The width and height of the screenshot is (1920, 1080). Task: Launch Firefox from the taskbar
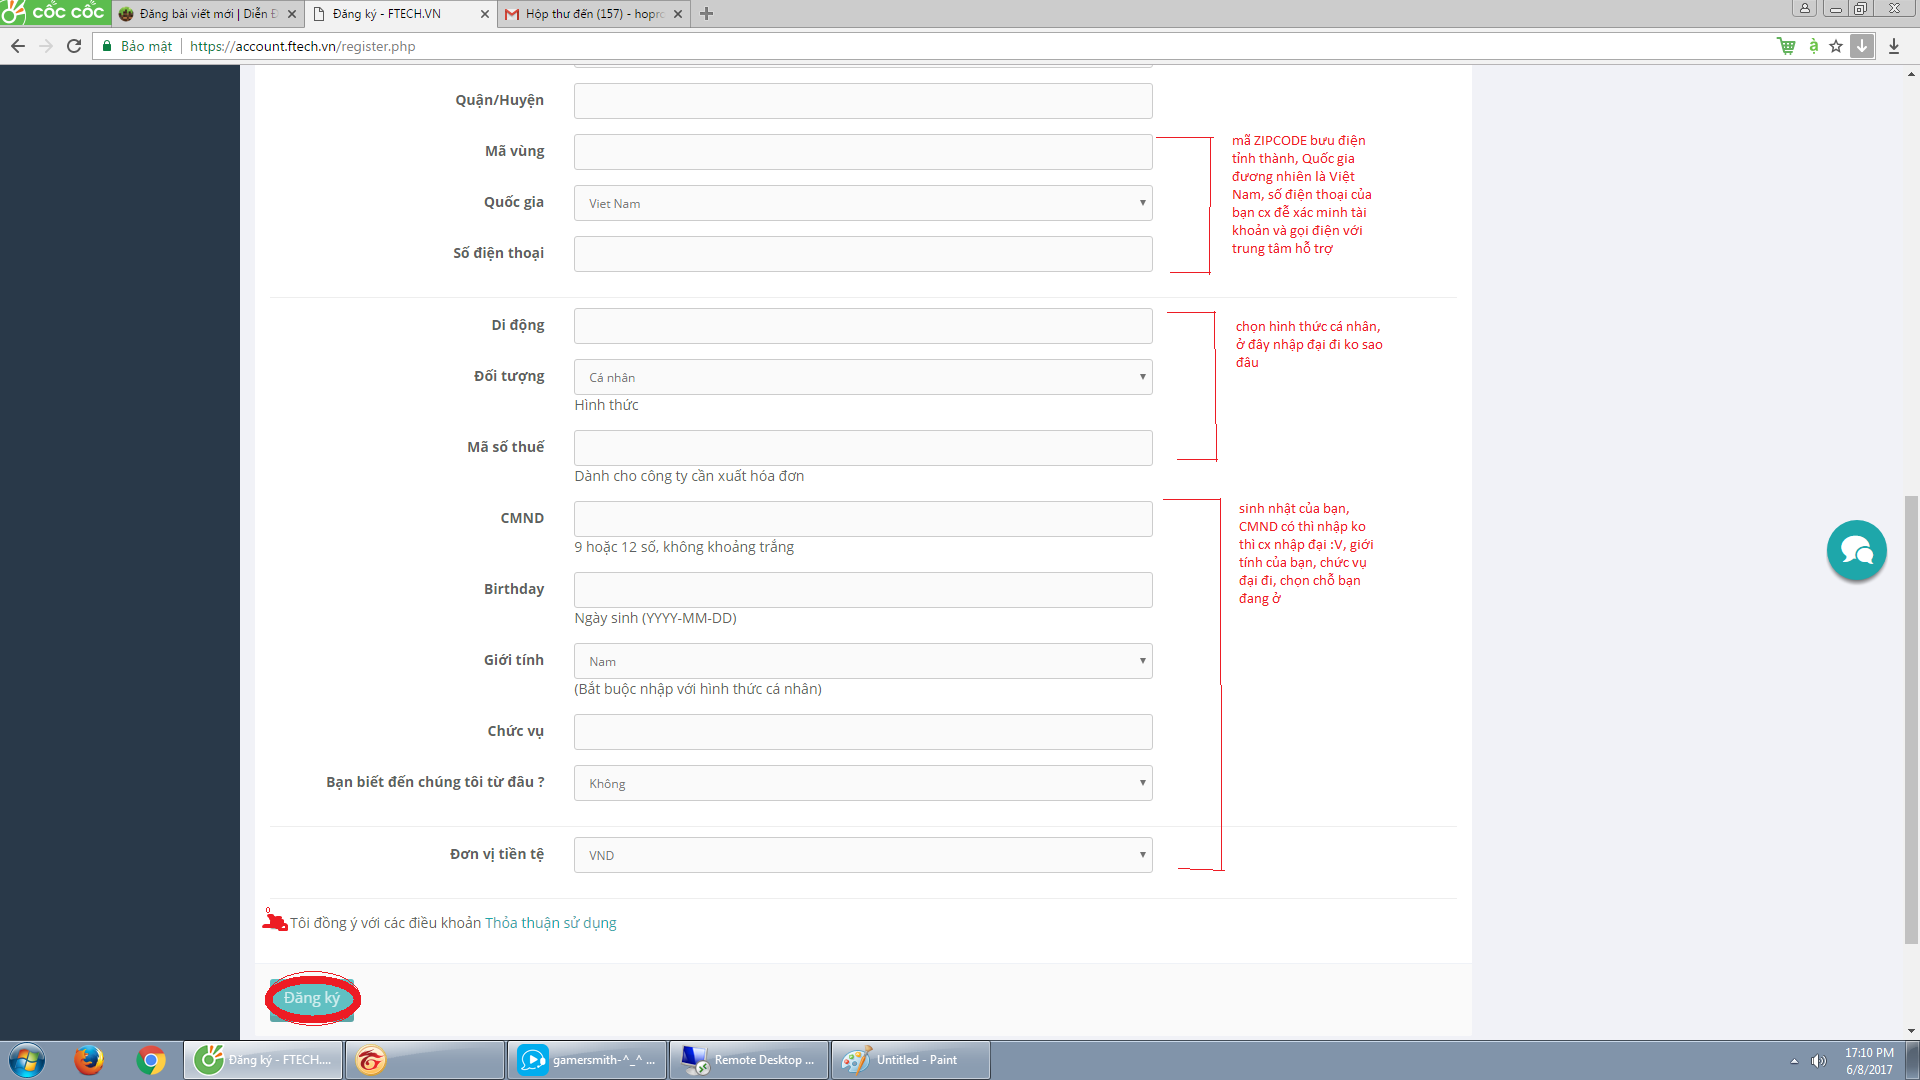89,1060
